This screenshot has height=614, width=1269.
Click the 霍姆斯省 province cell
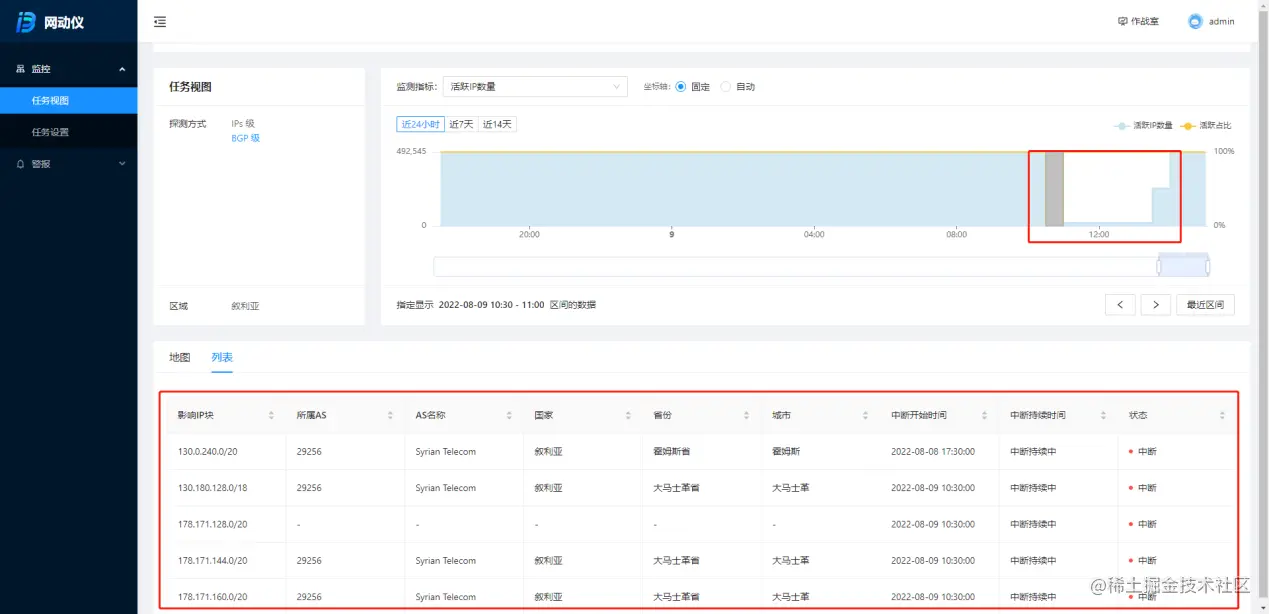(671, 452)
